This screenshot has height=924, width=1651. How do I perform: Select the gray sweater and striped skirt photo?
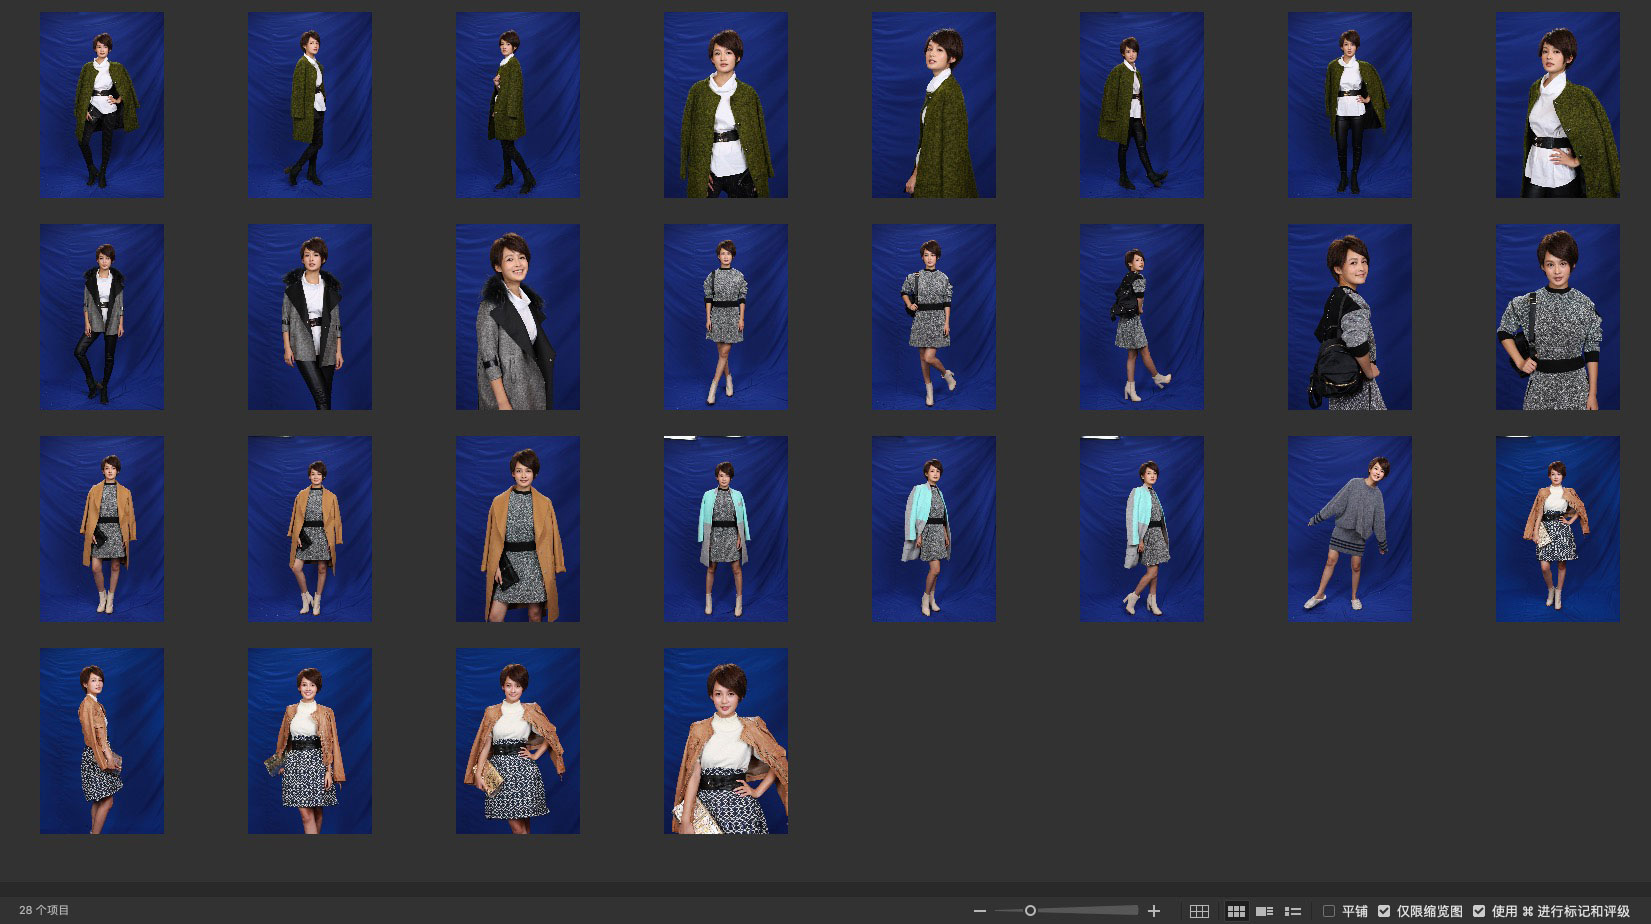[1349, 529]
